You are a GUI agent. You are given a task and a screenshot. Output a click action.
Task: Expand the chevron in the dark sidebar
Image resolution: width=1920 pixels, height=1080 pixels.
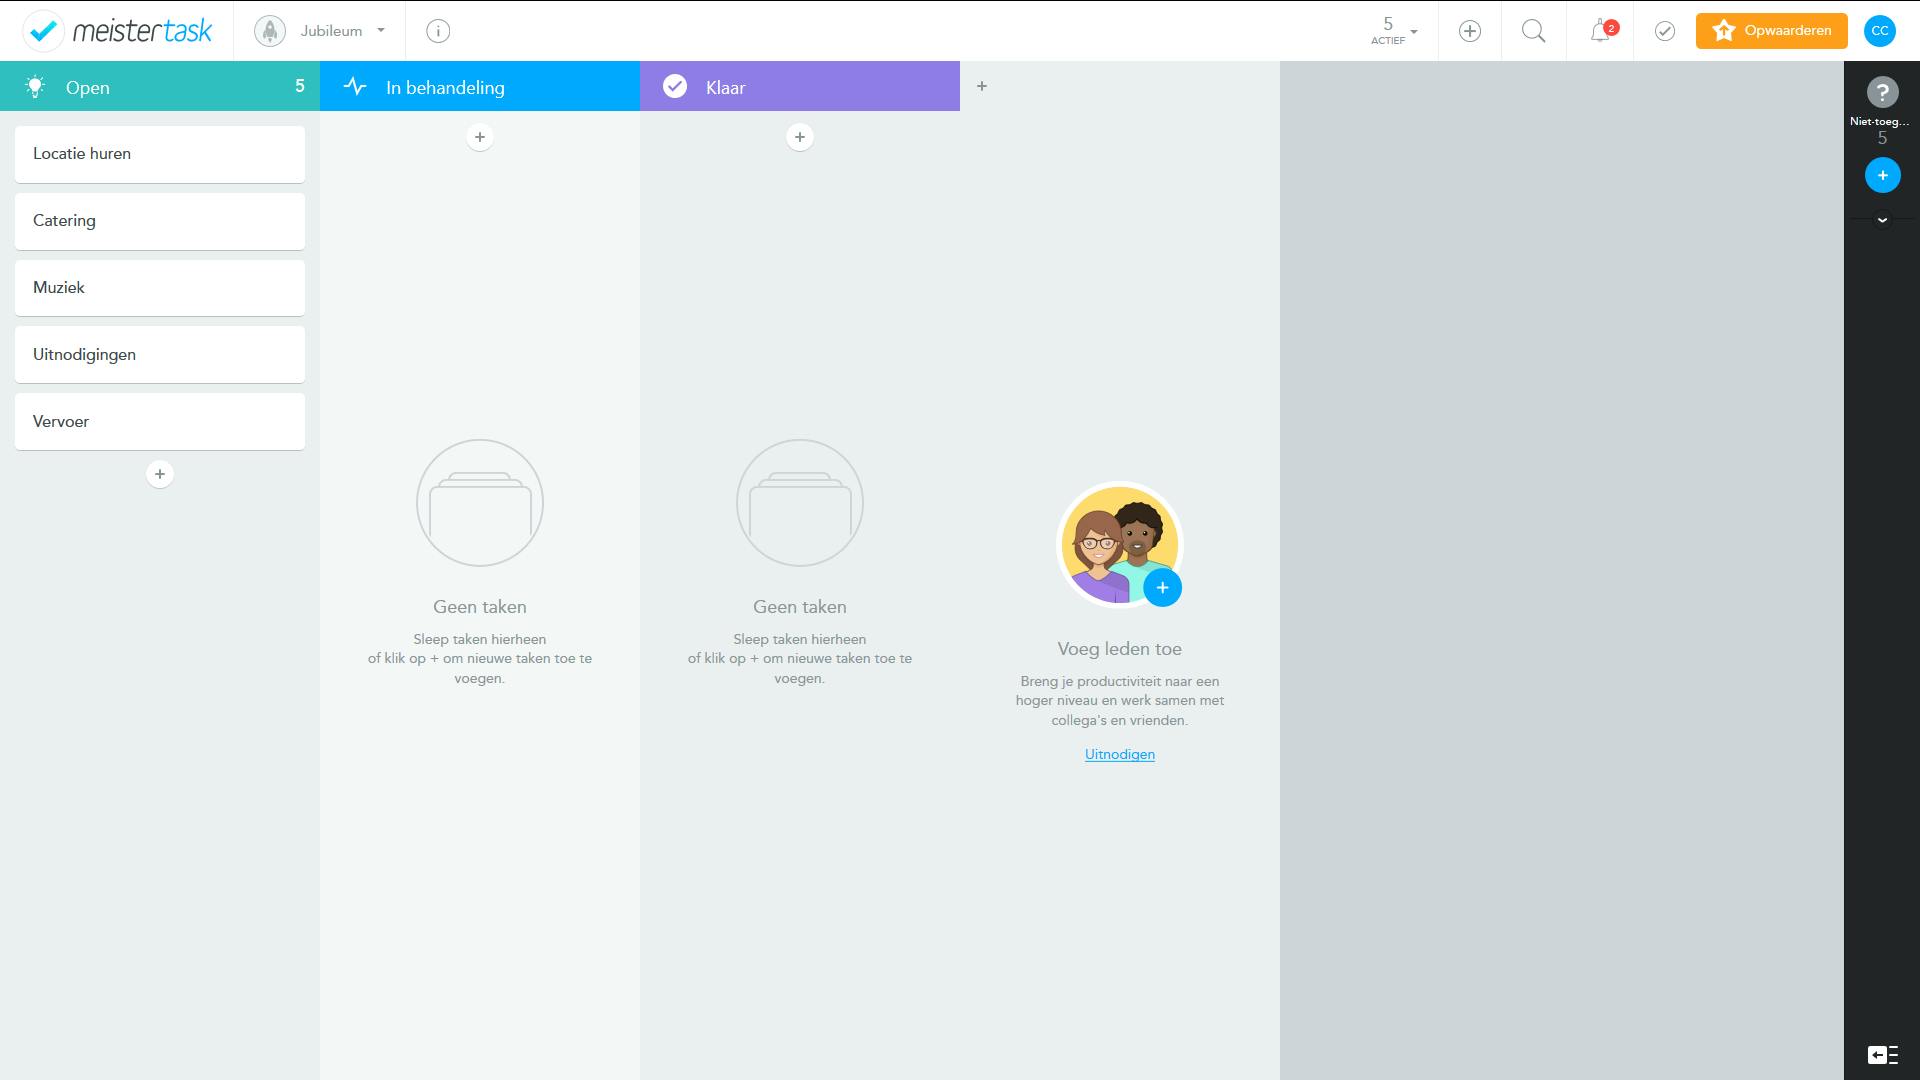tap(1882, 220)
